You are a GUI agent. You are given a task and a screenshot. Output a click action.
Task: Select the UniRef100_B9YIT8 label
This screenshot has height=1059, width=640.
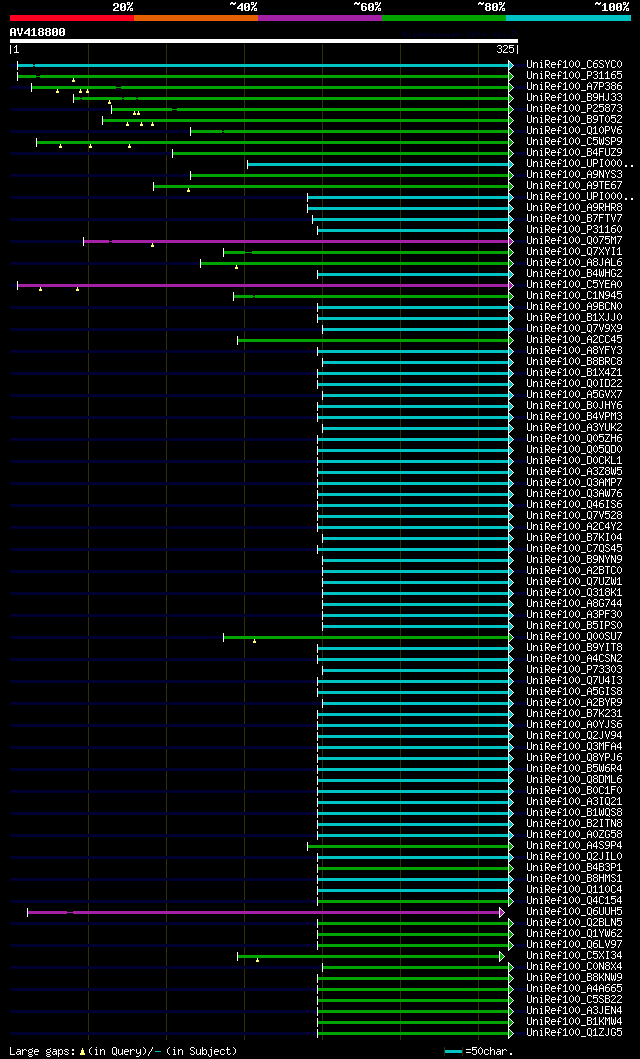(x=575, y=648)
